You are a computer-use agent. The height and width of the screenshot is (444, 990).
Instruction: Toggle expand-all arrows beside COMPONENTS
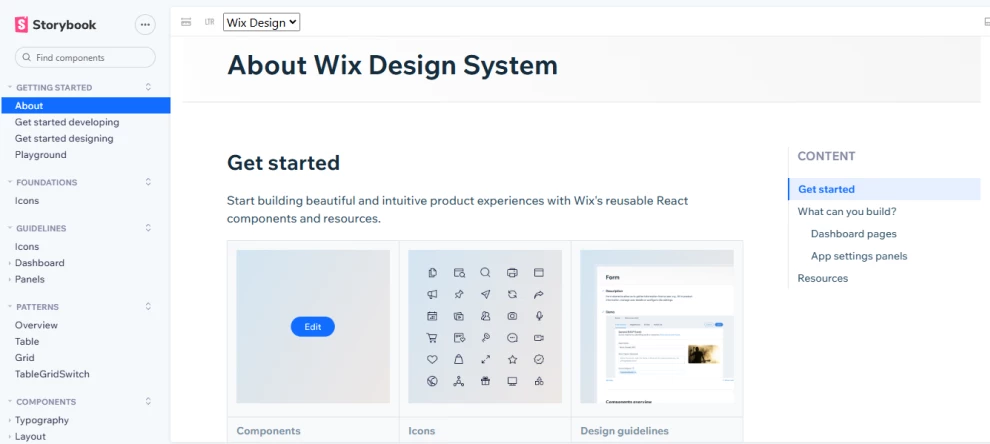148,401
